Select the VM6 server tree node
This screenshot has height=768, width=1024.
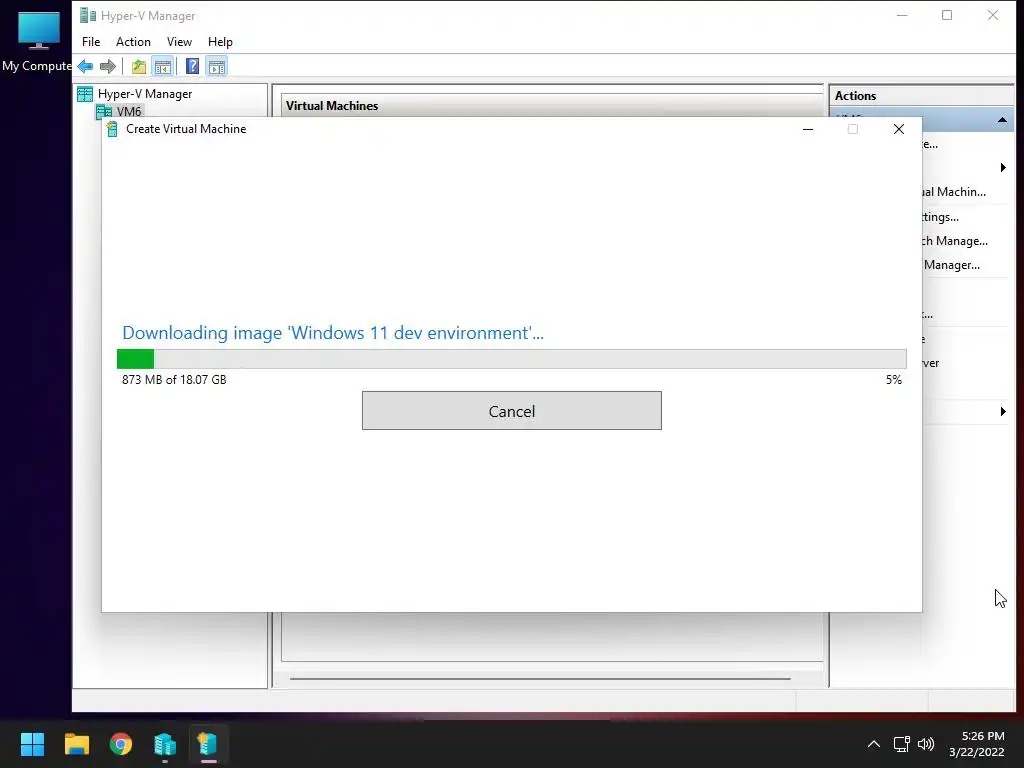click(120, 111)
